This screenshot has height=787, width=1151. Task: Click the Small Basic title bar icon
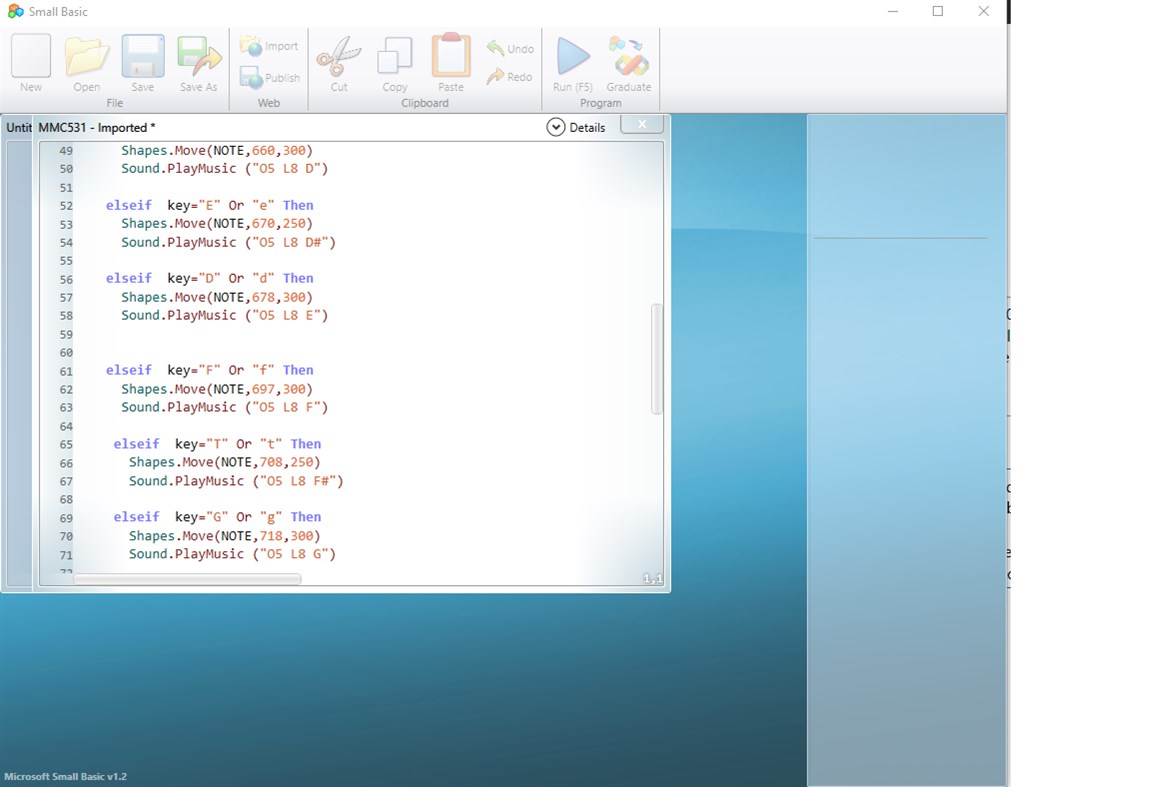point(15,11)
